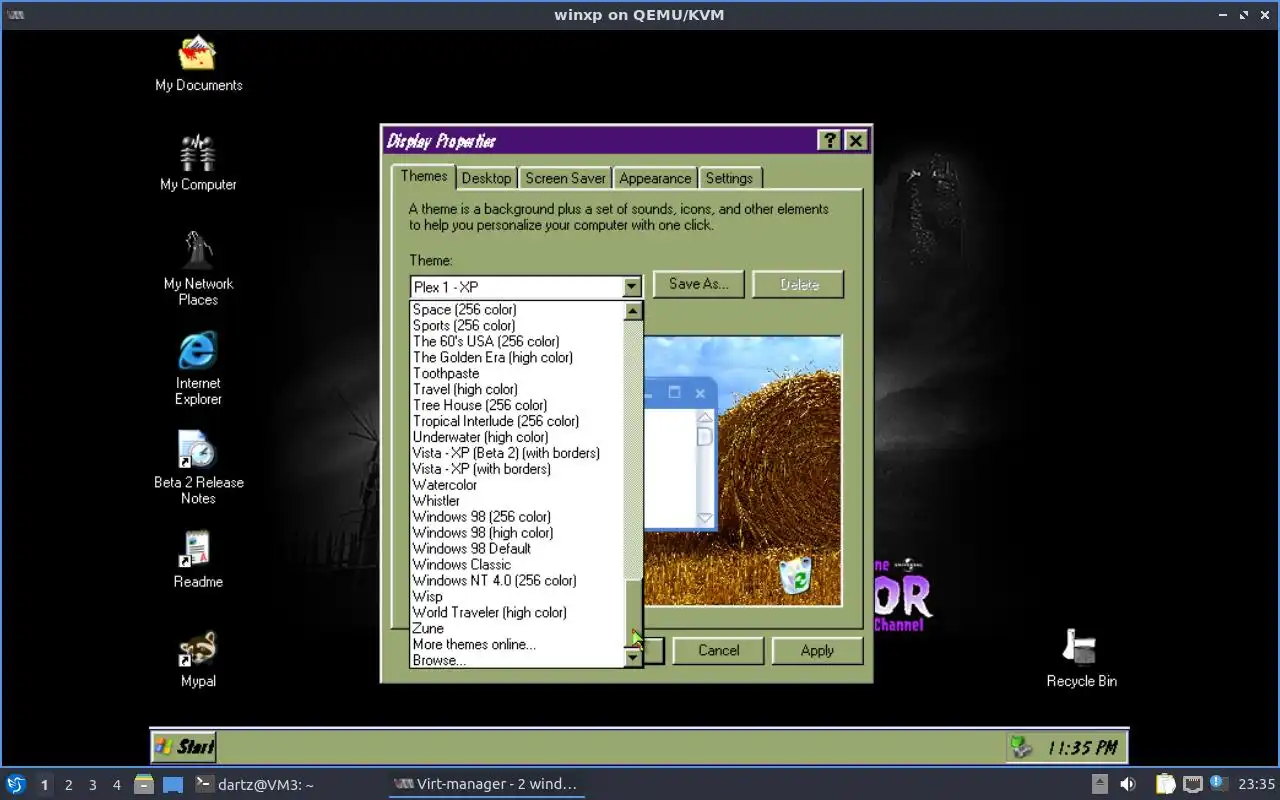
Task: Click the host clock 23:35
Action: 1257,784
